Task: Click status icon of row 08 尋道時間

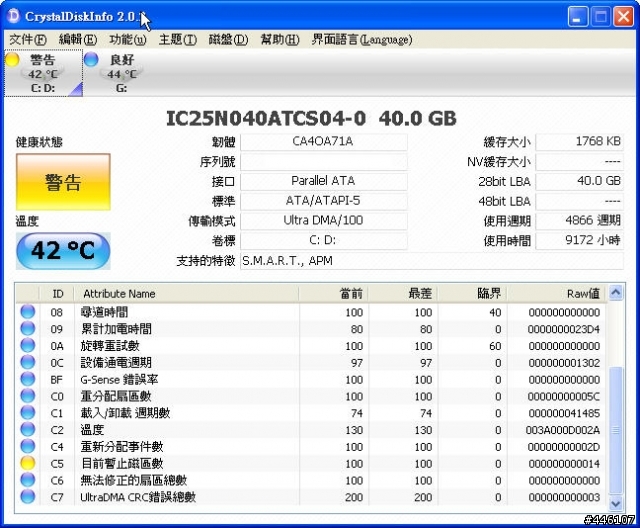Action: coord(28,311)
